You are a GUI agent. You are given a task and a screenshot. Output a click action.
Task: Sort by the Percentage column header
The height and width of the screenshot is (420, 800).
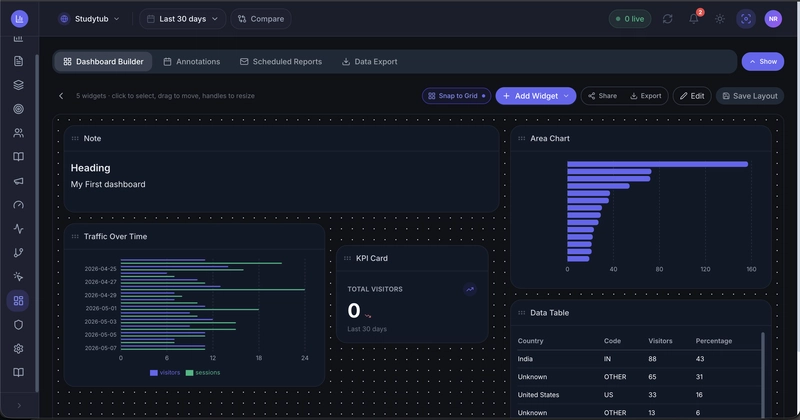click(x=714, y=341)
